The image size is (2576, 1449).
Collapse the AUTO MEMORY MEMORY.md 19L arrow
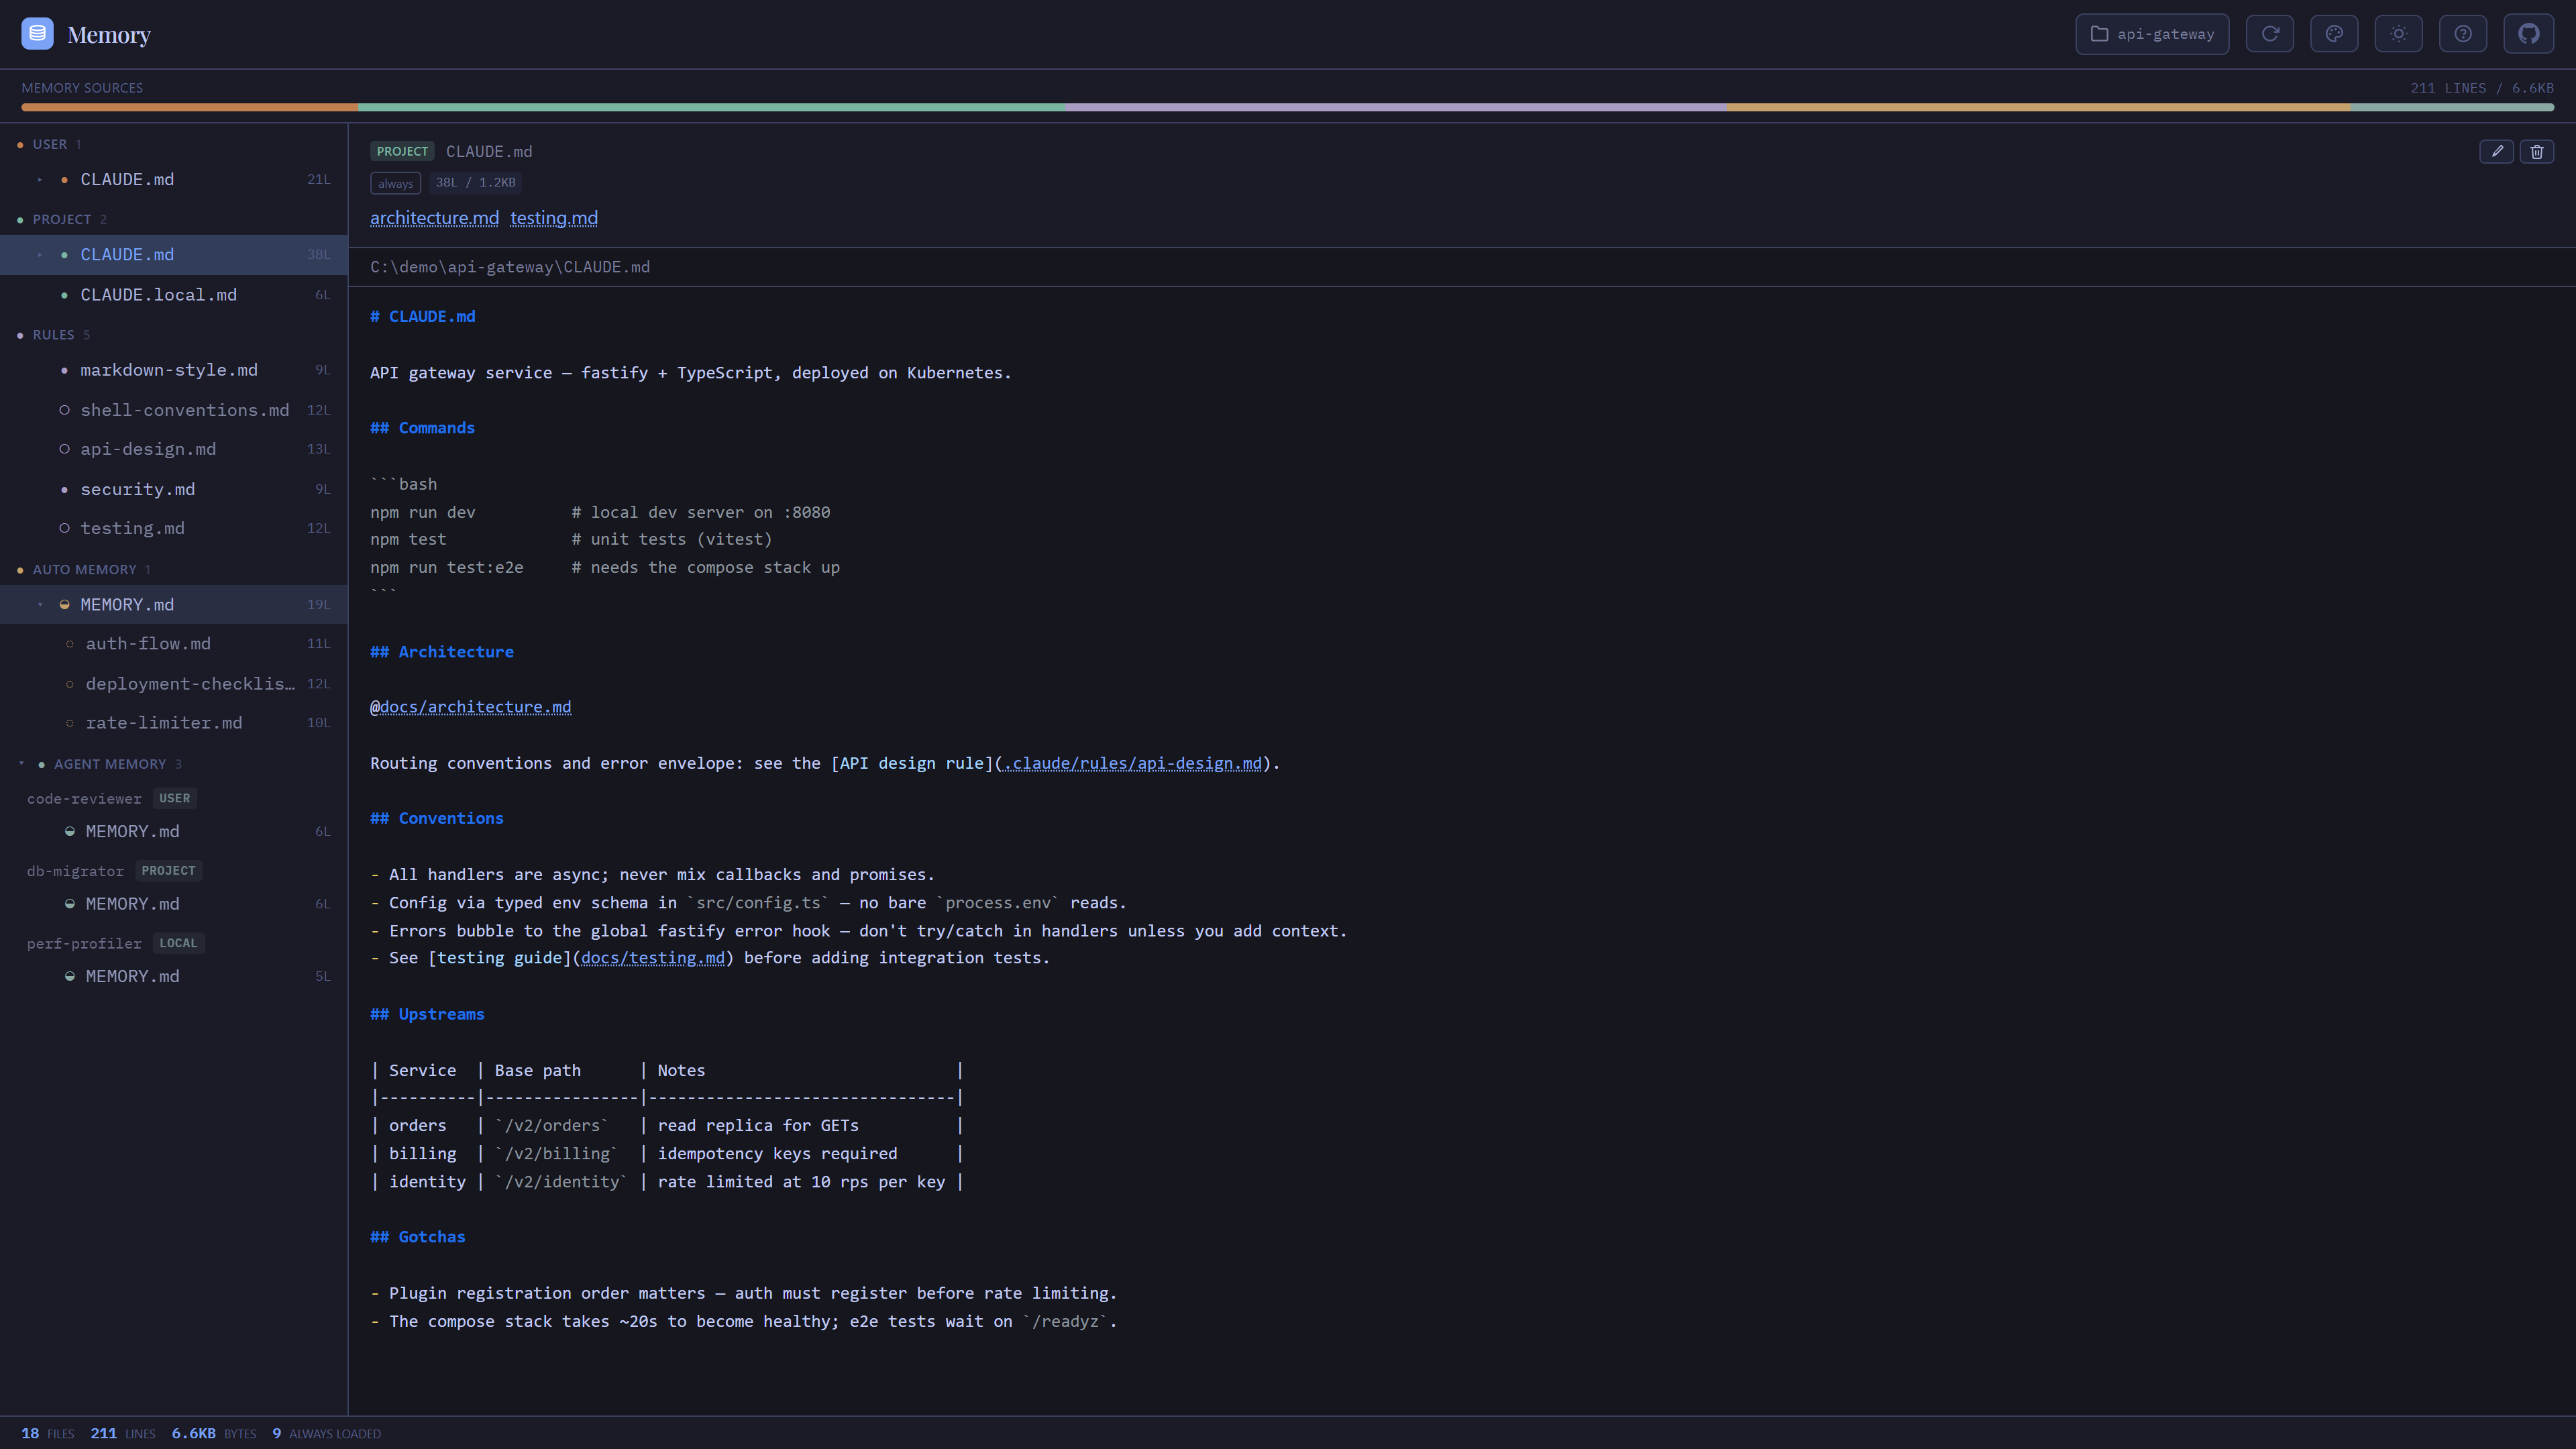[x=40, y=605]
